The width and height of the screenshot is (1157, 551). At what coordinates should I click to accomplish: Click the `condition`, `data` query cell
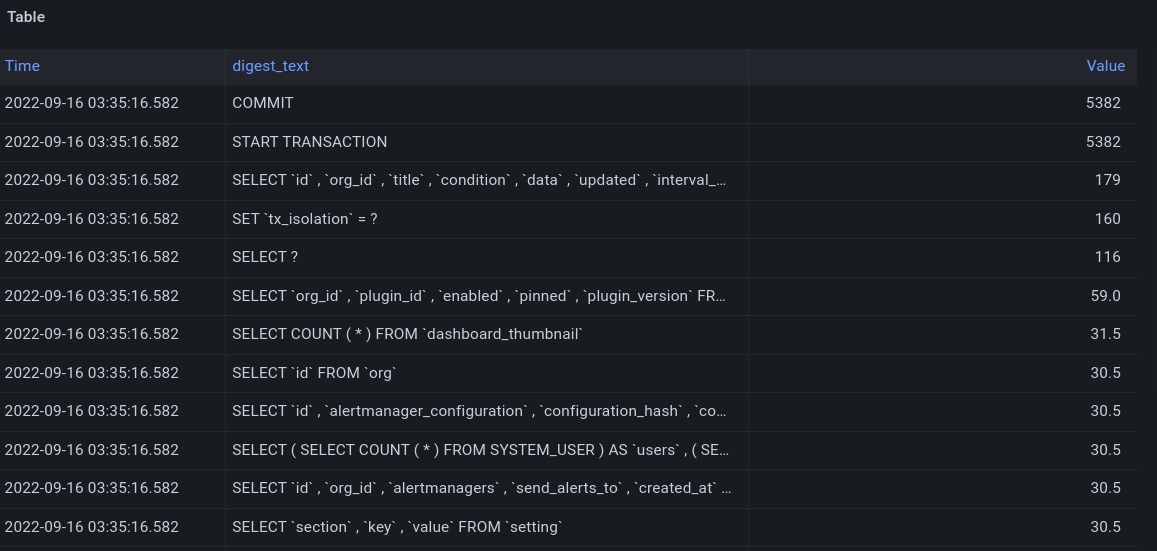(x=486, y=180)
